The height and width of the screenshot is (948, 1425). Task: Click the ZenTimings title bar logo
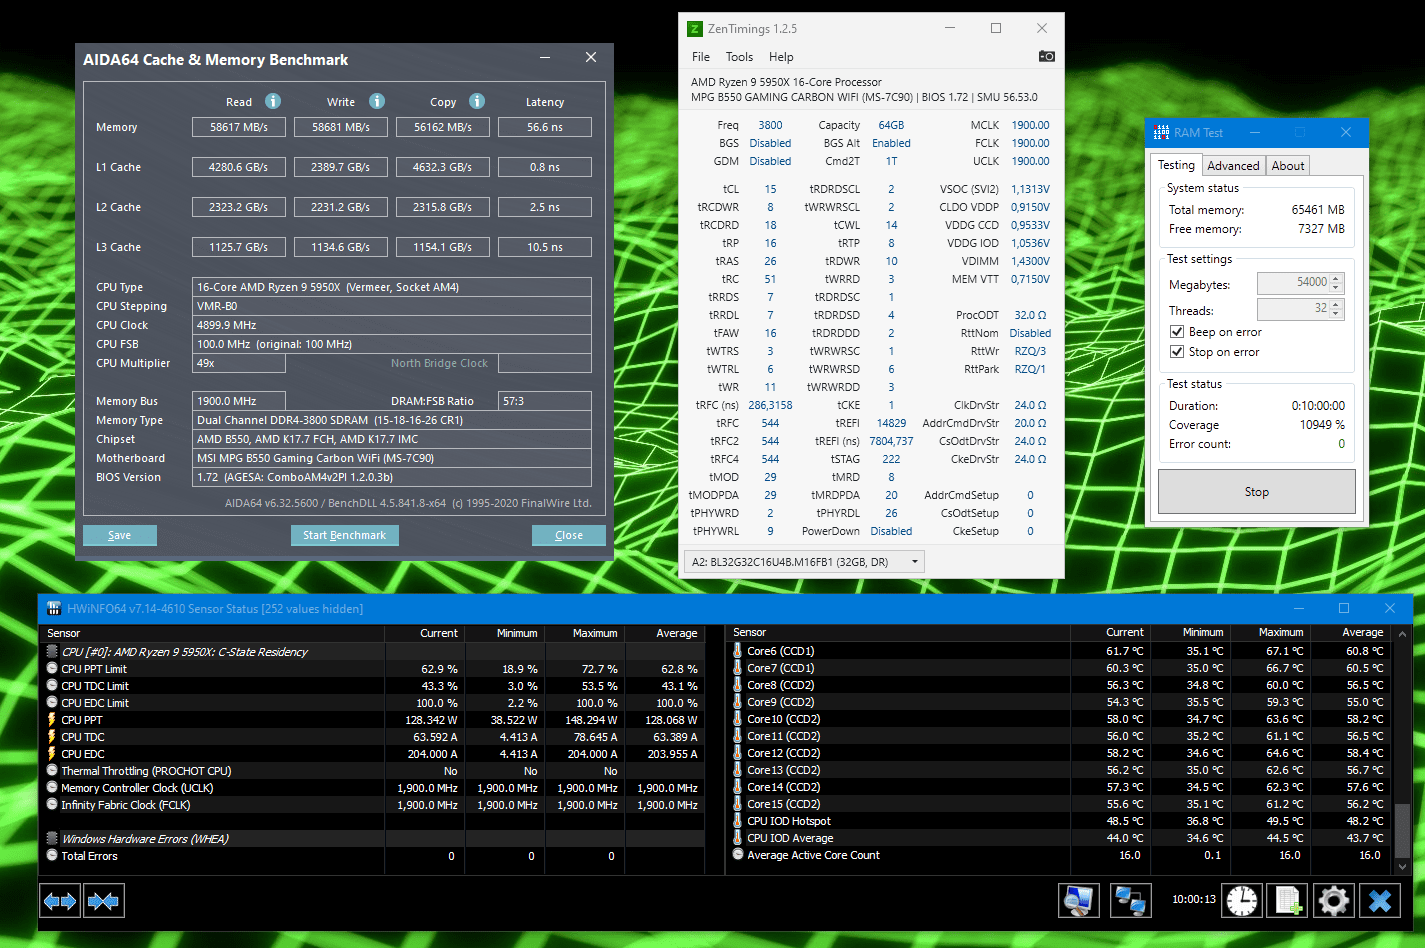695,28
